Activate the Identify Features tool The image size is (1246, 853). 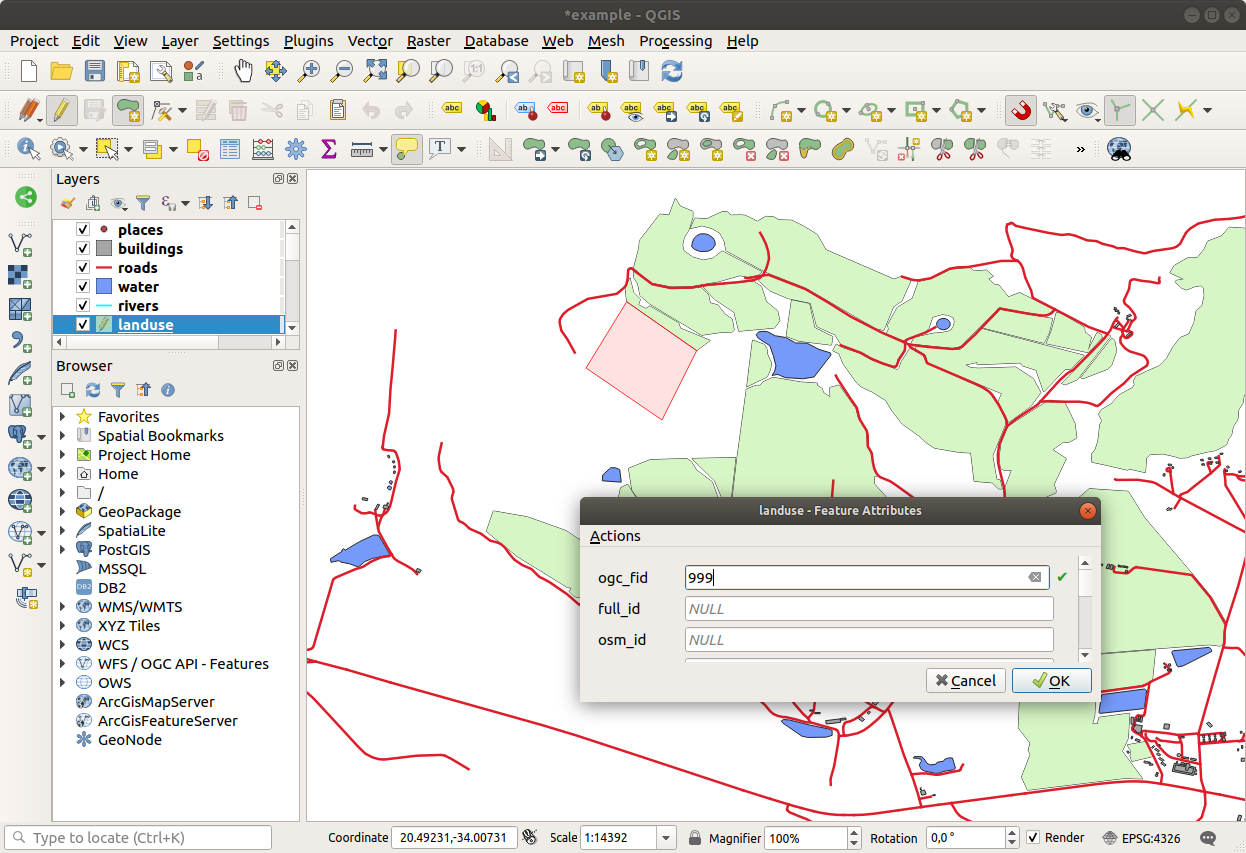(x=27, y=148)
